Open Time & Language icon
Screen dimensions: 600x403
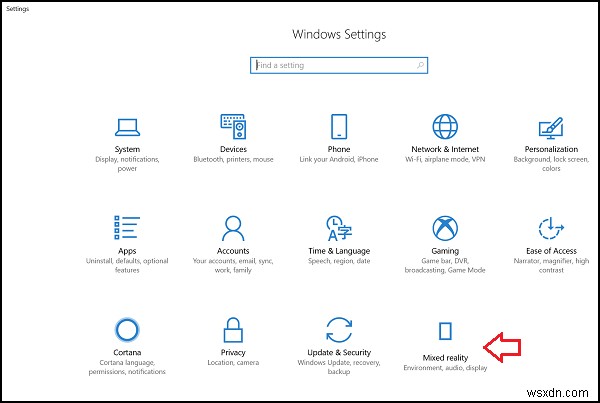339,228
